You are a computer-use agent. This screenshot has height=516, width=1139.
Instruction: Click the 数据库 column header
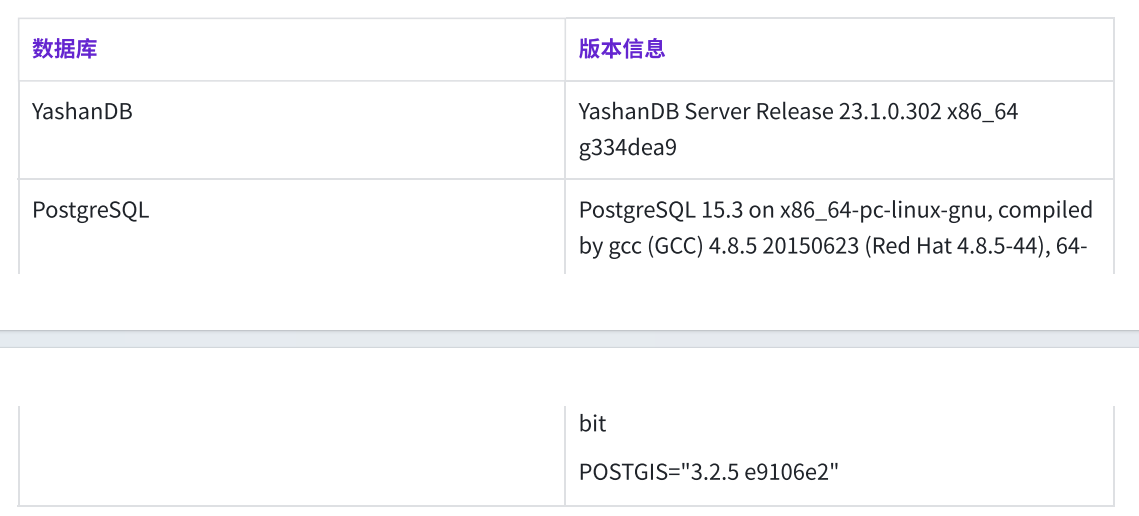[x=65, y=49]
